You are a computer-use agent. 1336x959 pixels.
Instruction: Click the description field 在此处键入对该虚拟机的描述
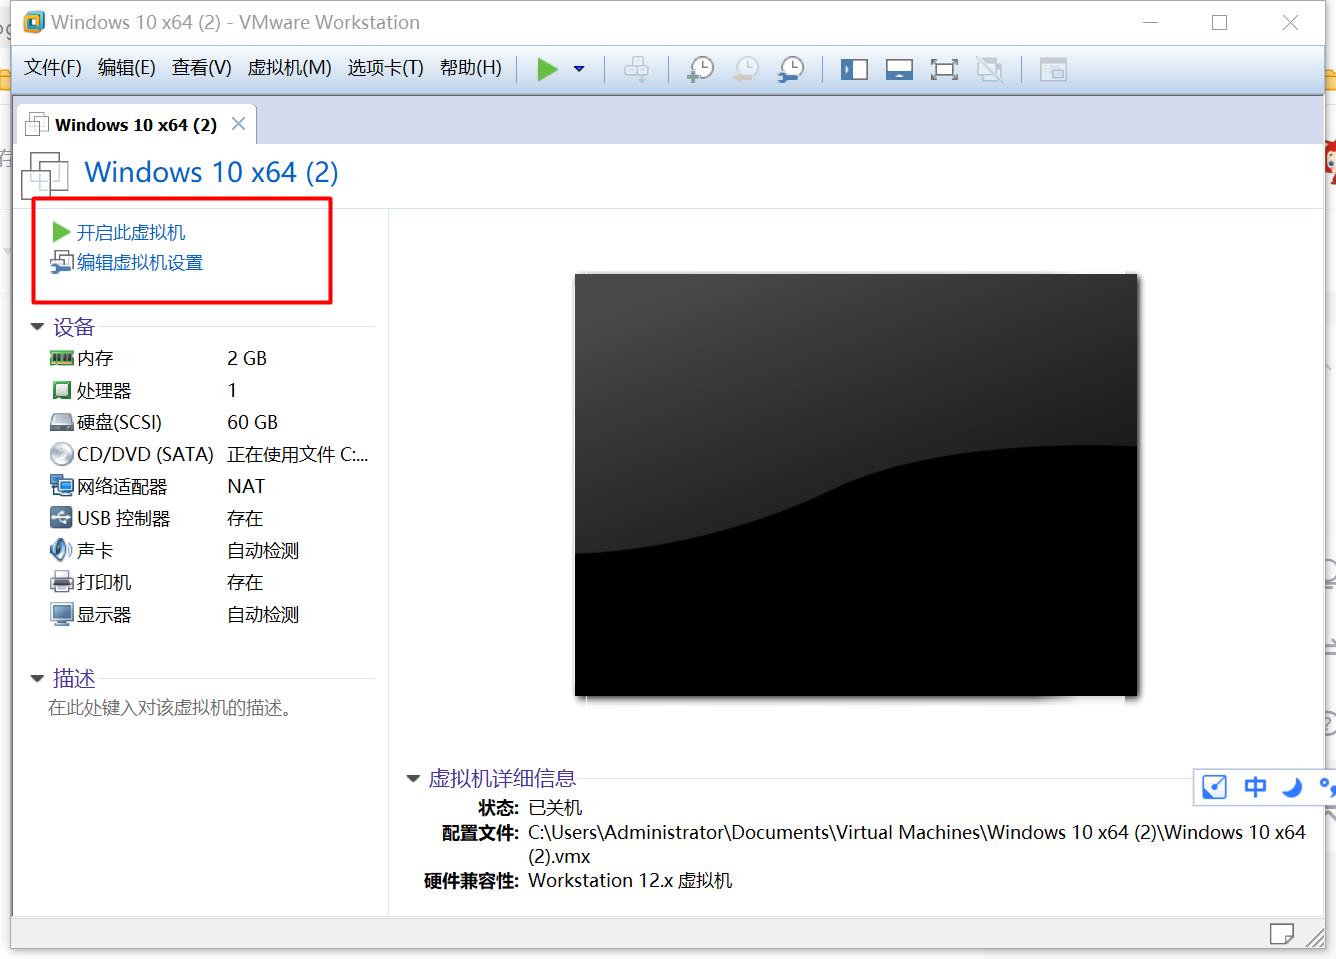pyautogui.click(x=170, y=708)
